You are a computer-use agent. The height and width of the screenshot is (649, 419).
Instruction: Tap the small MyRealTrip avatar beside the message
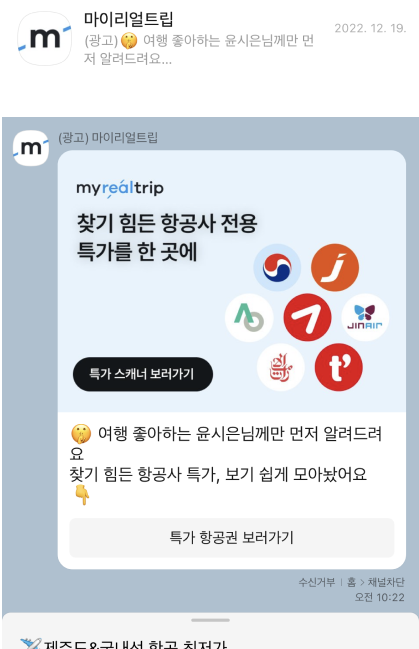[x=31, y=148]
